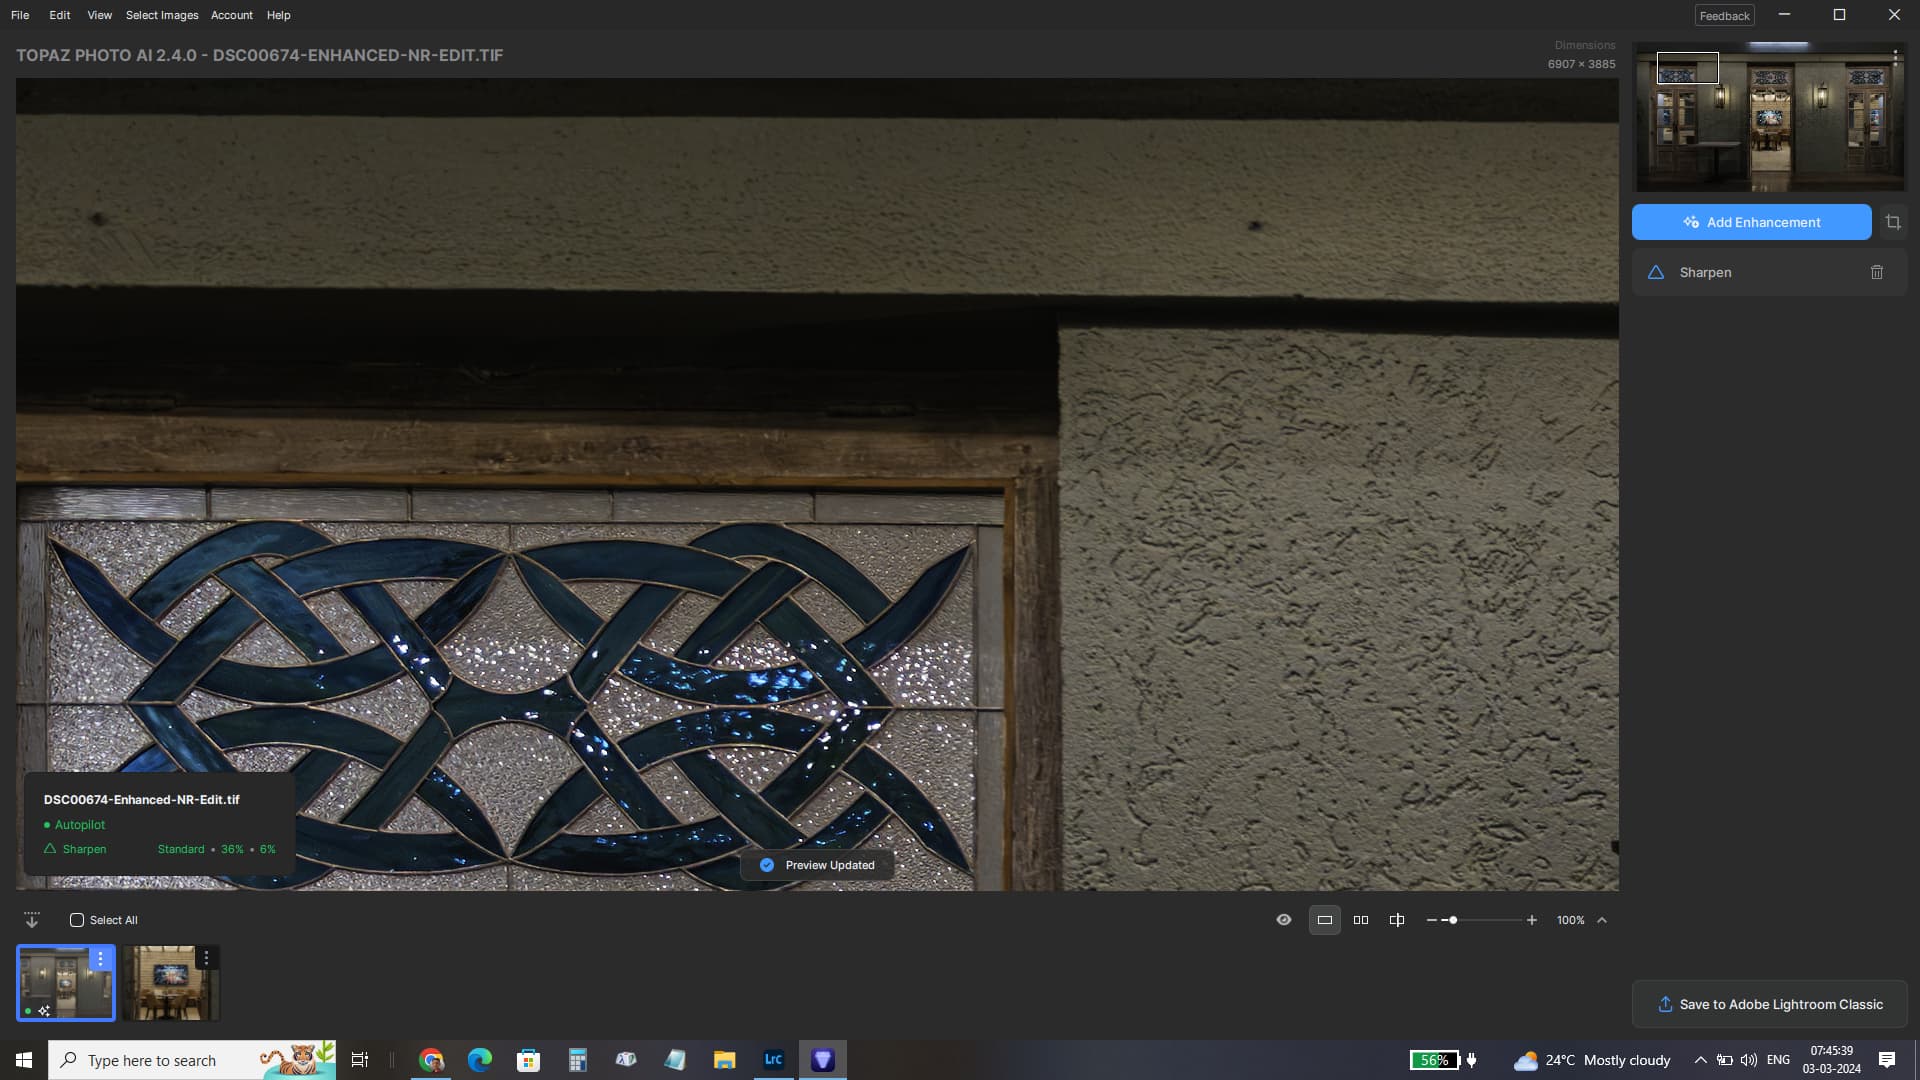This screenshot has height=1080, width=1920.
Task: Click the zoom level slider handle
Action: pos(1453,920)
